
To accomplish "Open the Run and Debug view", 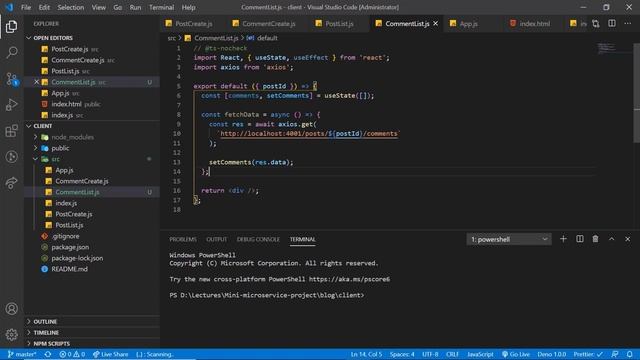I will pyautogui.click(x=11, y=105).
